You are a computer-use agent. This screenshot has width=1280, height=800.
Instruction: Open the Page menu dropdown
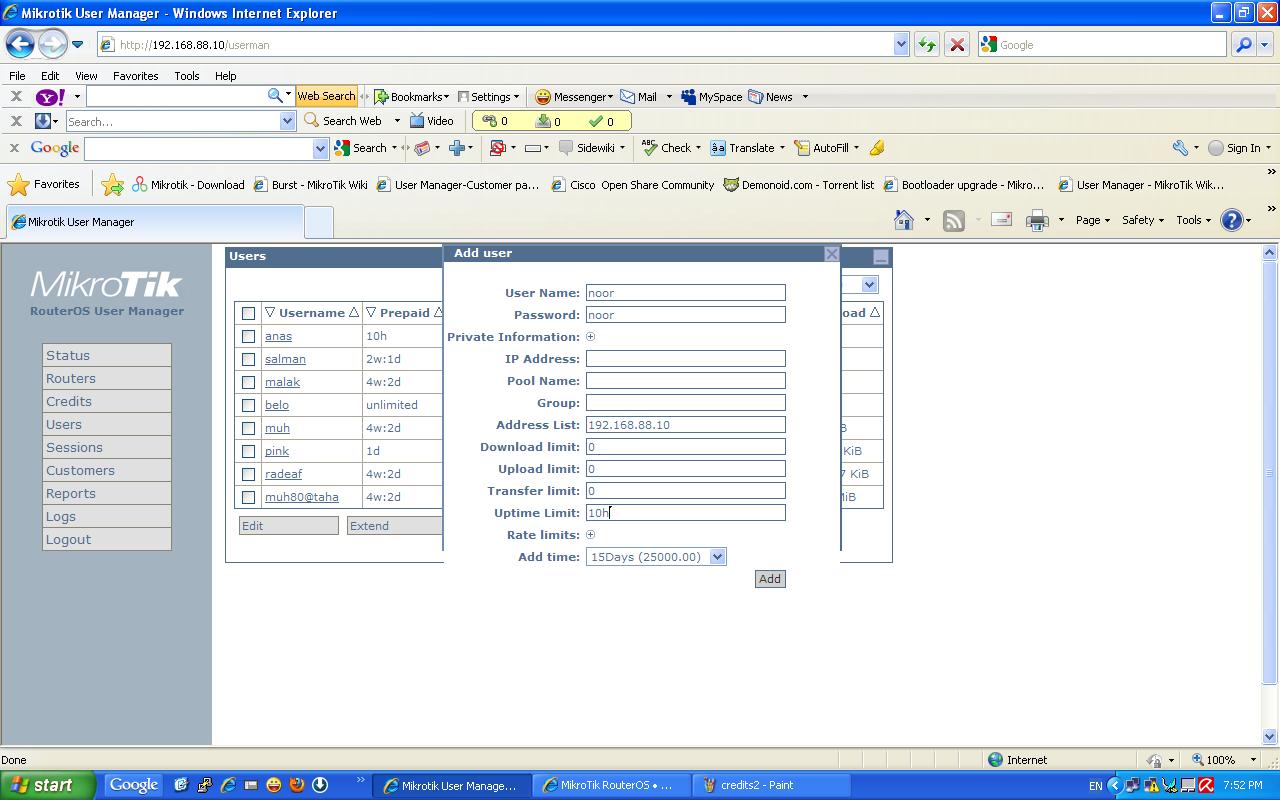click(x=1092, y=220)
